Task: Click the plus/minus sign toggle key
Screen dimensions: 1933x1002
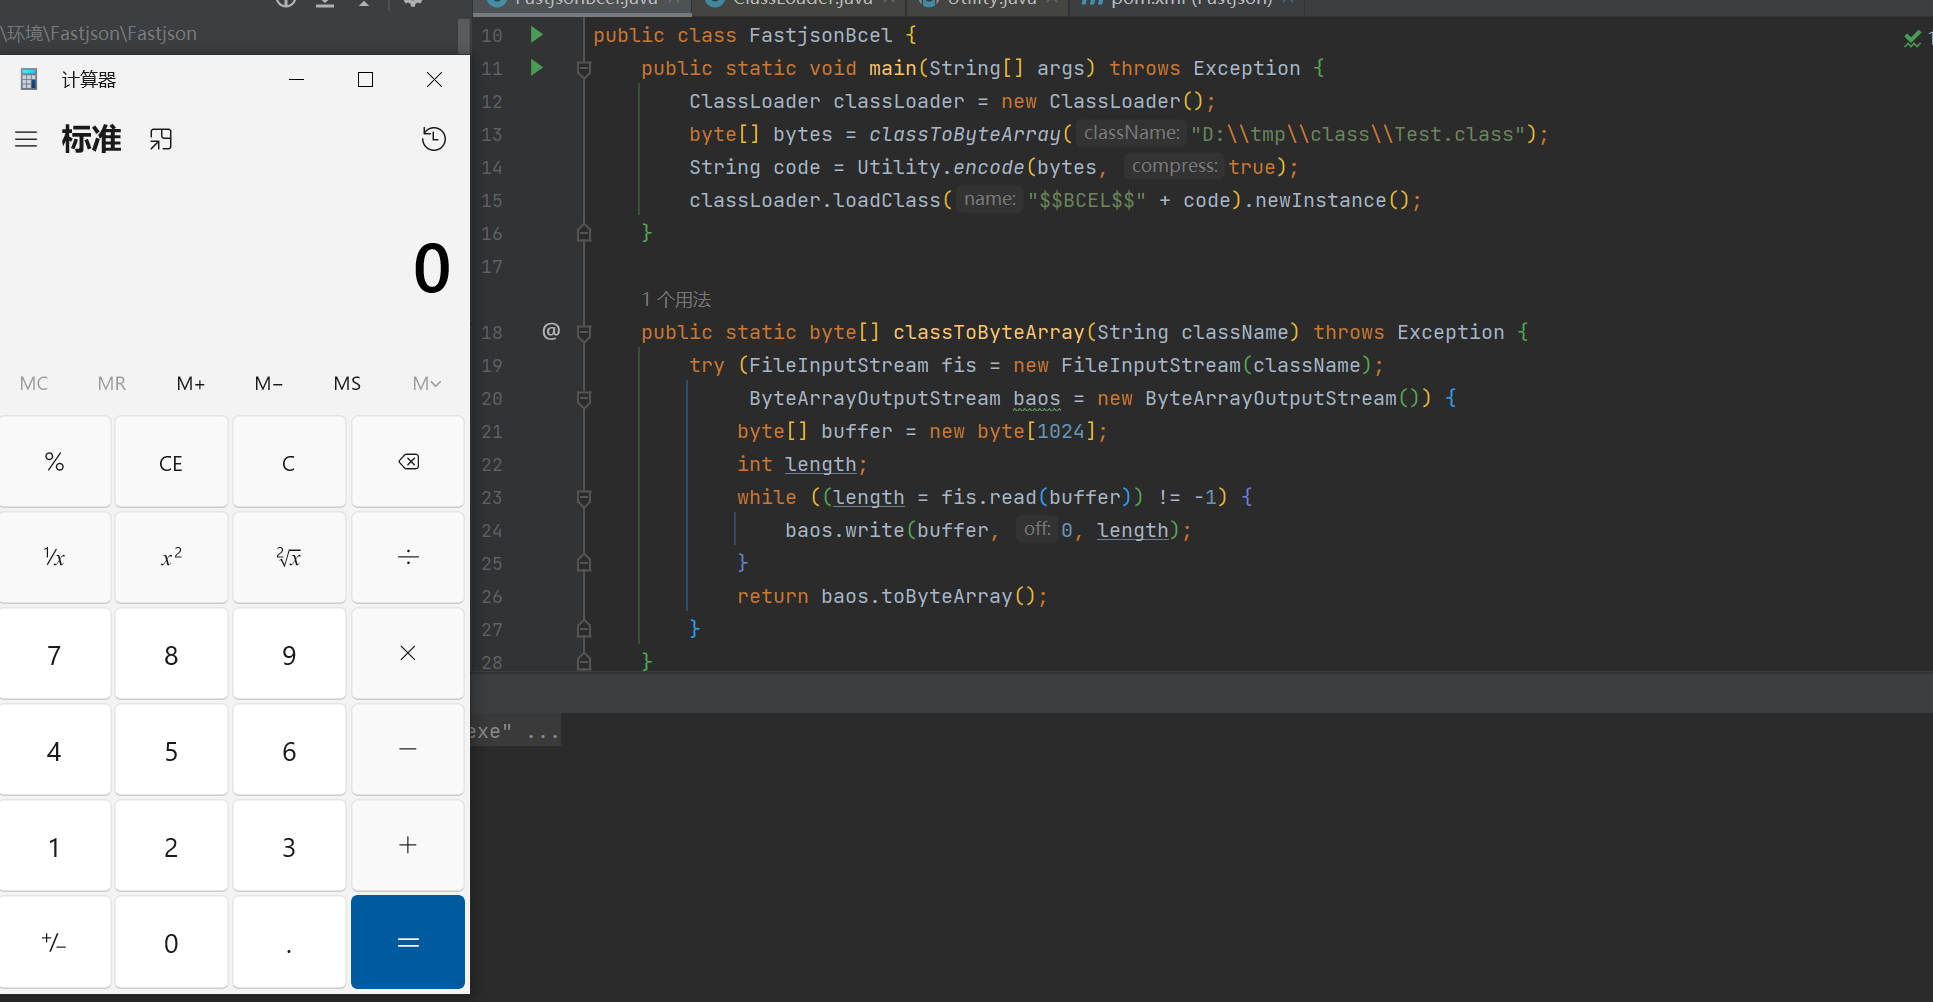Action: [55, 942]
